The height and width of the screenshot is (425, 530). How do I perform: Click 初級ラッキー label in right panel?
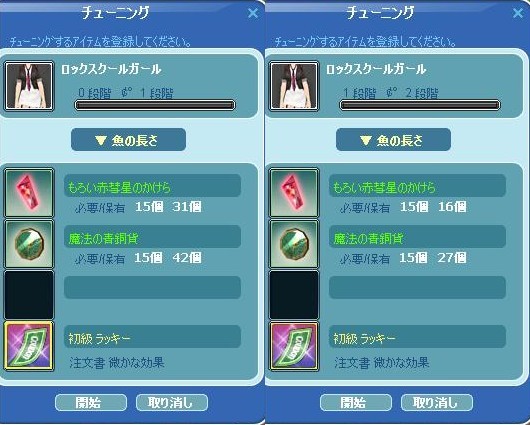pos(364,338)
